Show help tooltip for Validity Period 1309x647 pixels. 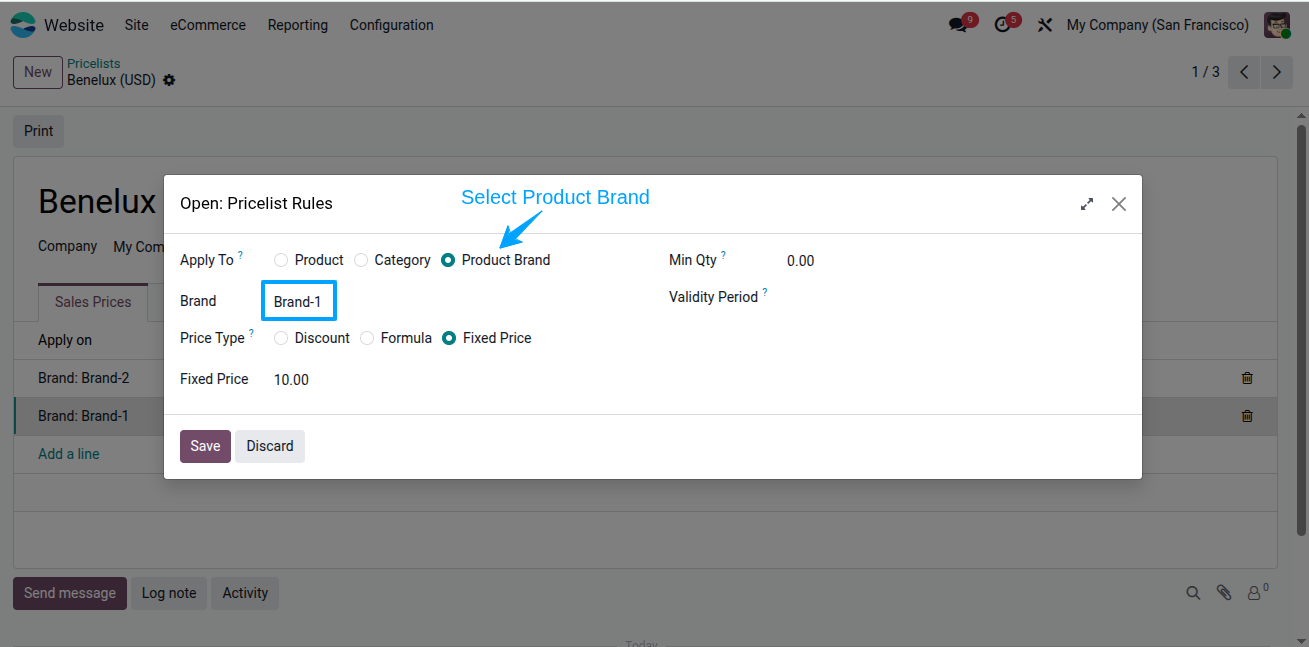point(765,293)
